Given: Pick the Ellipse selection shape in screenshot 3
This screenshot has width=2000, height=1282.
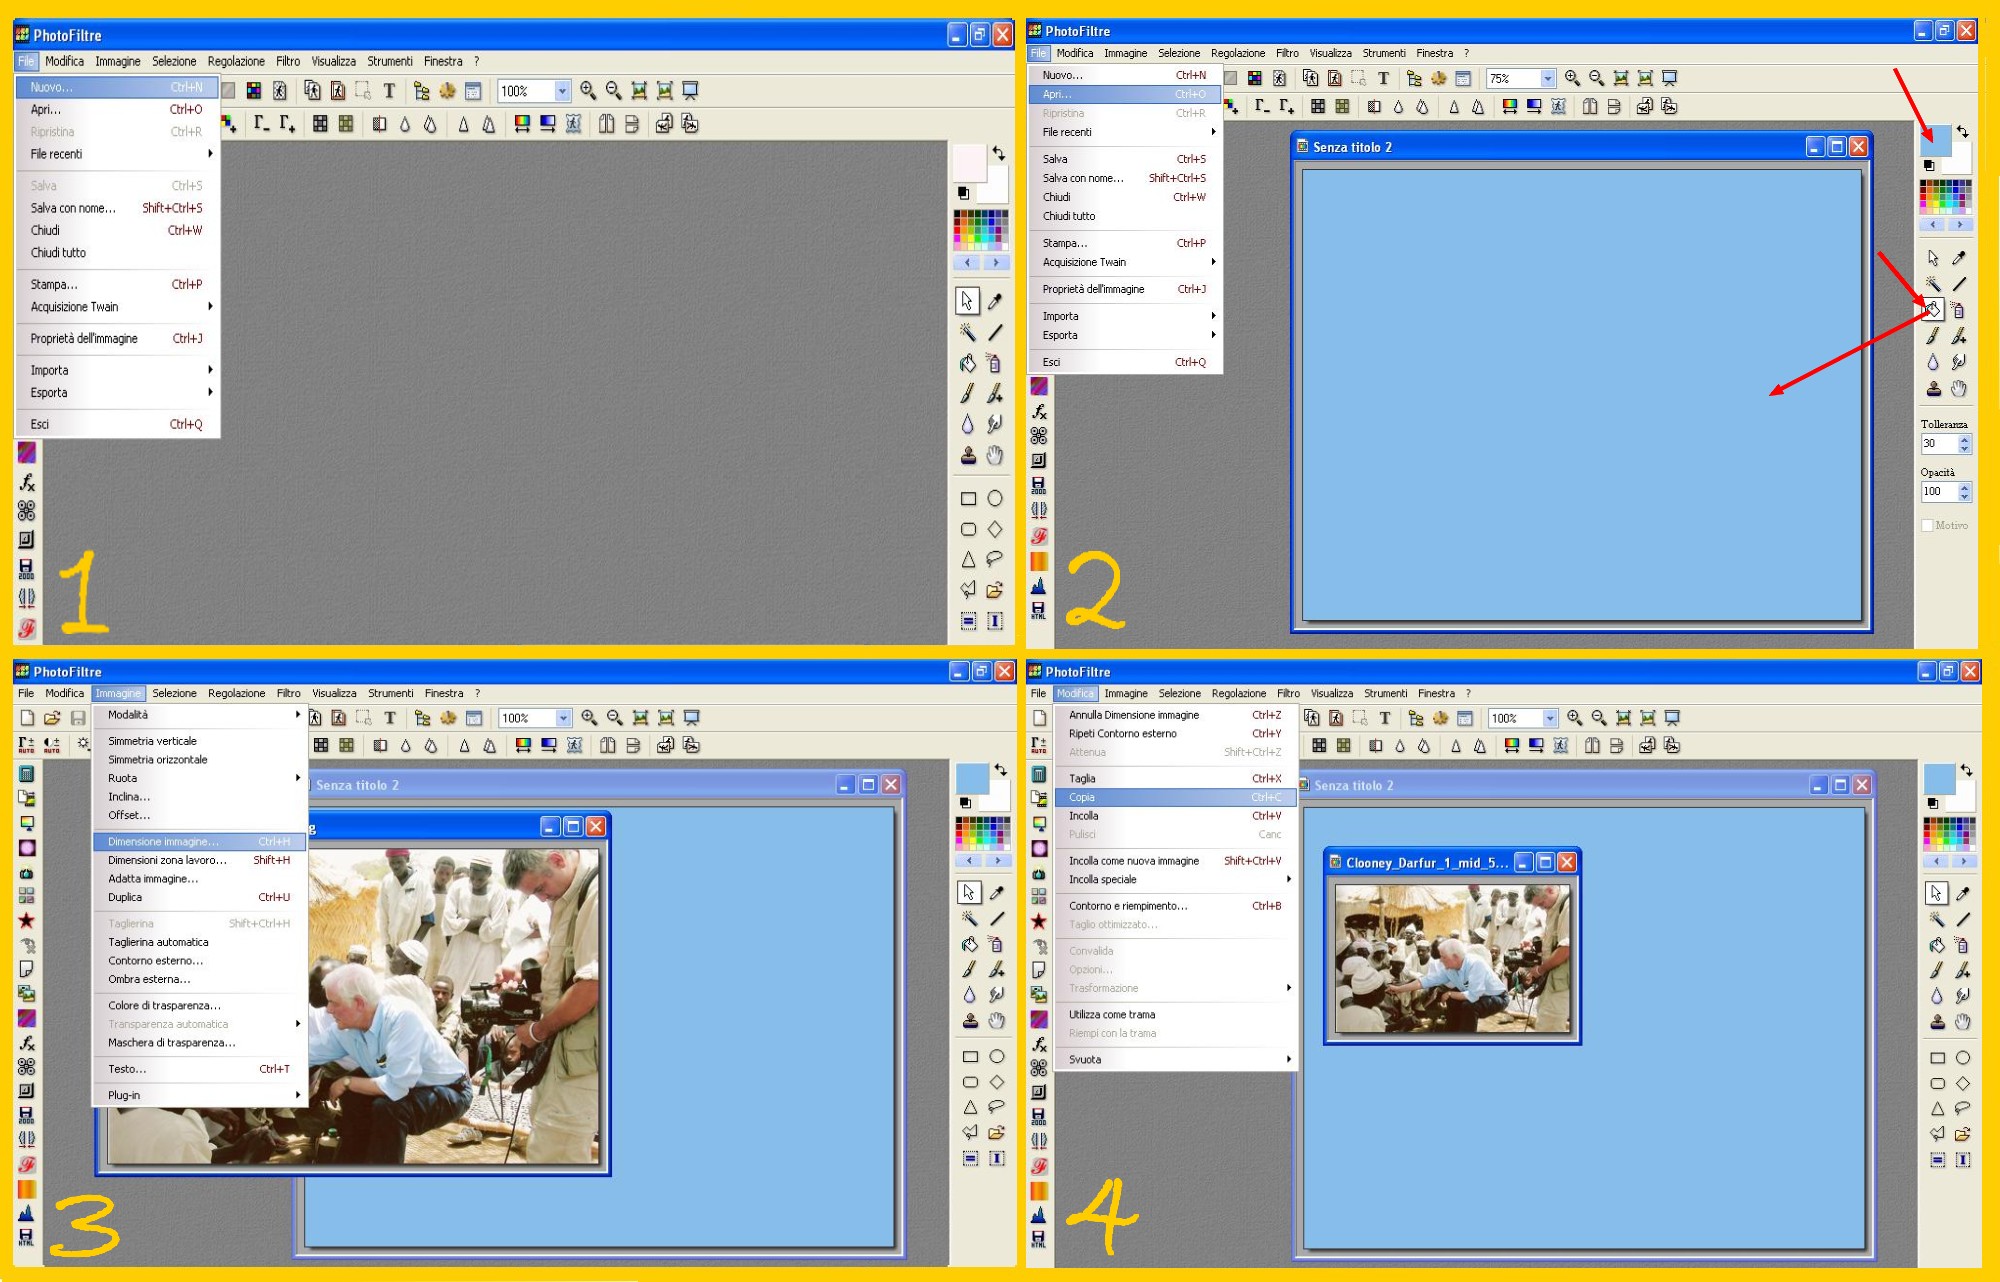Looking at the screenshot, I should pos(997,1056).
